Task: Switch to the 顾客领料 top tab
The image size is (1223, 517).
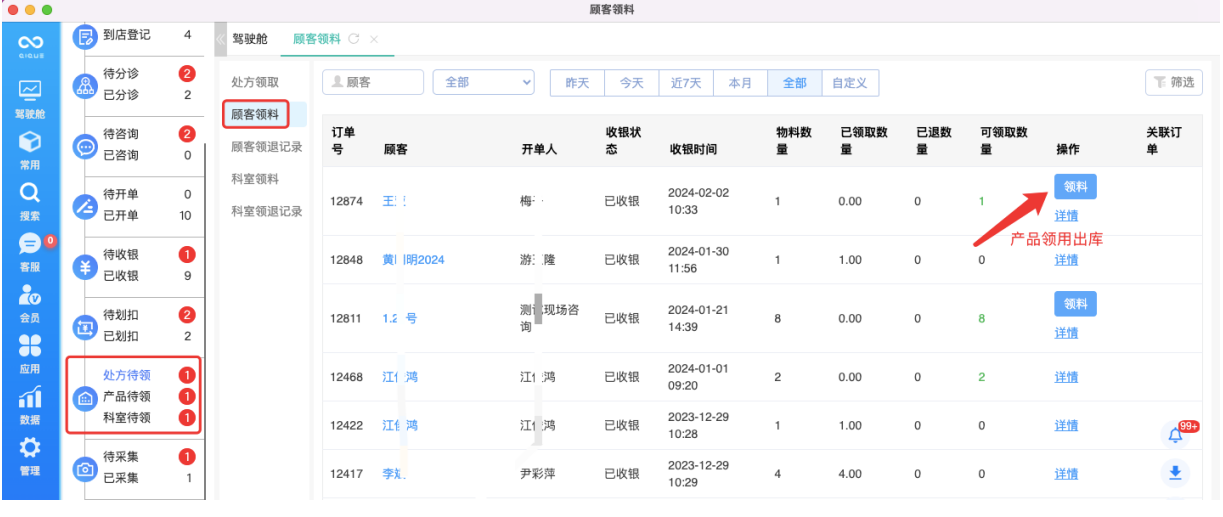Action: click(316, 39)
